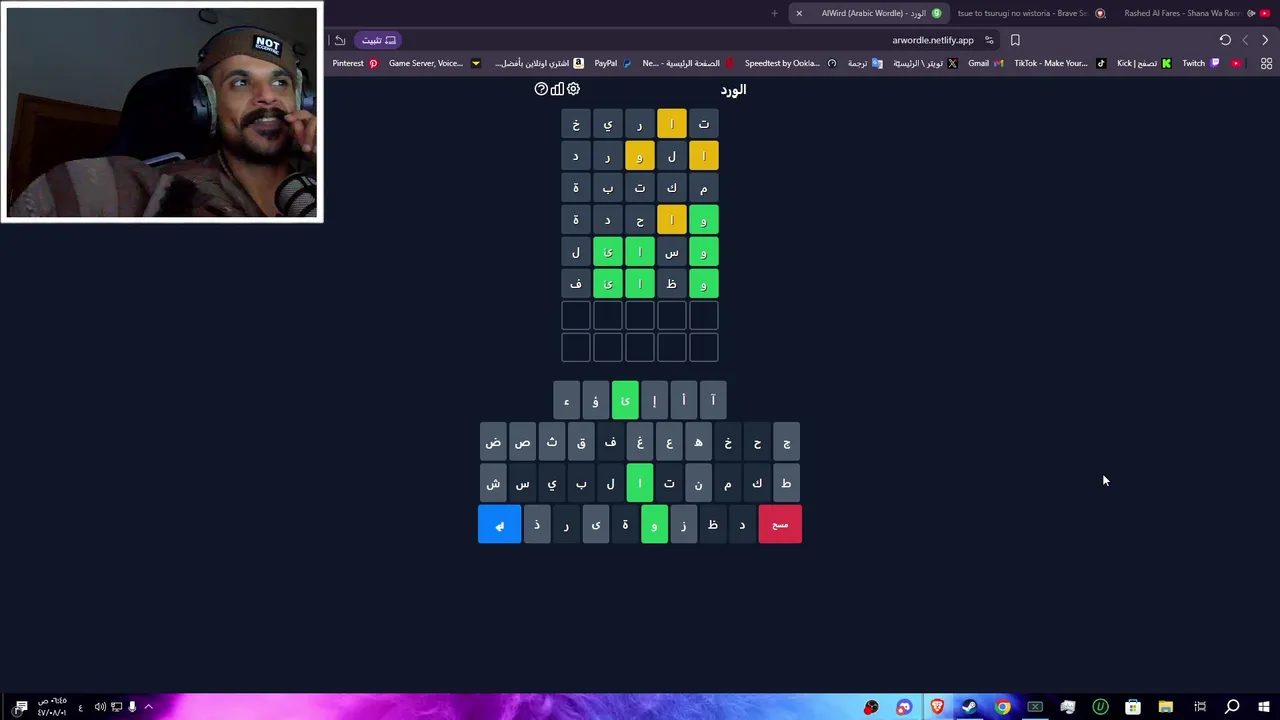Tap the ط keyboard key
1280x720 pixels.
click(x=786, y=483)
